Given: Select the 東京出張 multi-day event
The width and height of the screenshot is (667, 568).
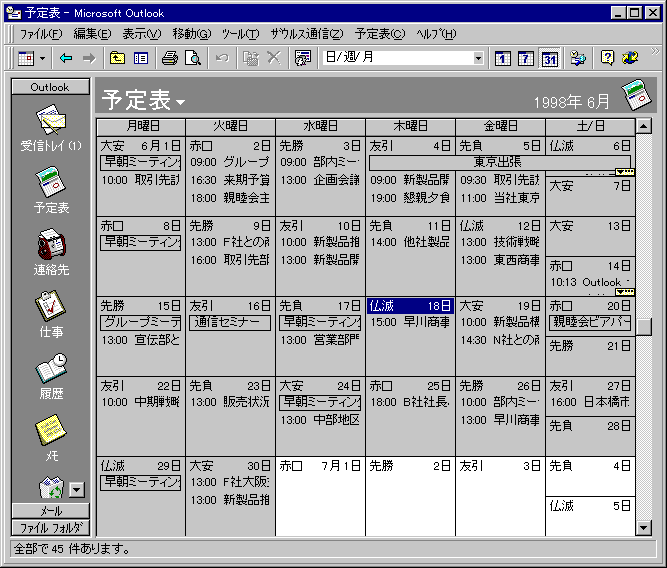Looking at the screenshot, I should [500, 162].
